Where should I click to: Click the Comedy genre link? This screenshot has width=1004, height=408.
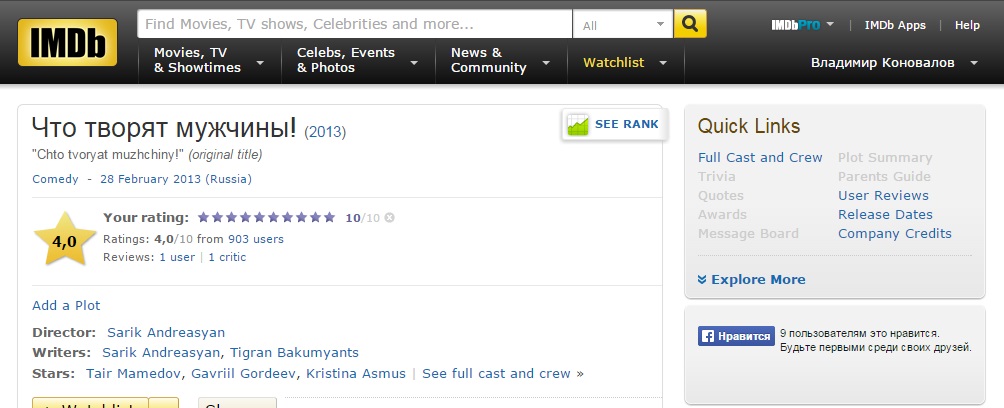55,179
